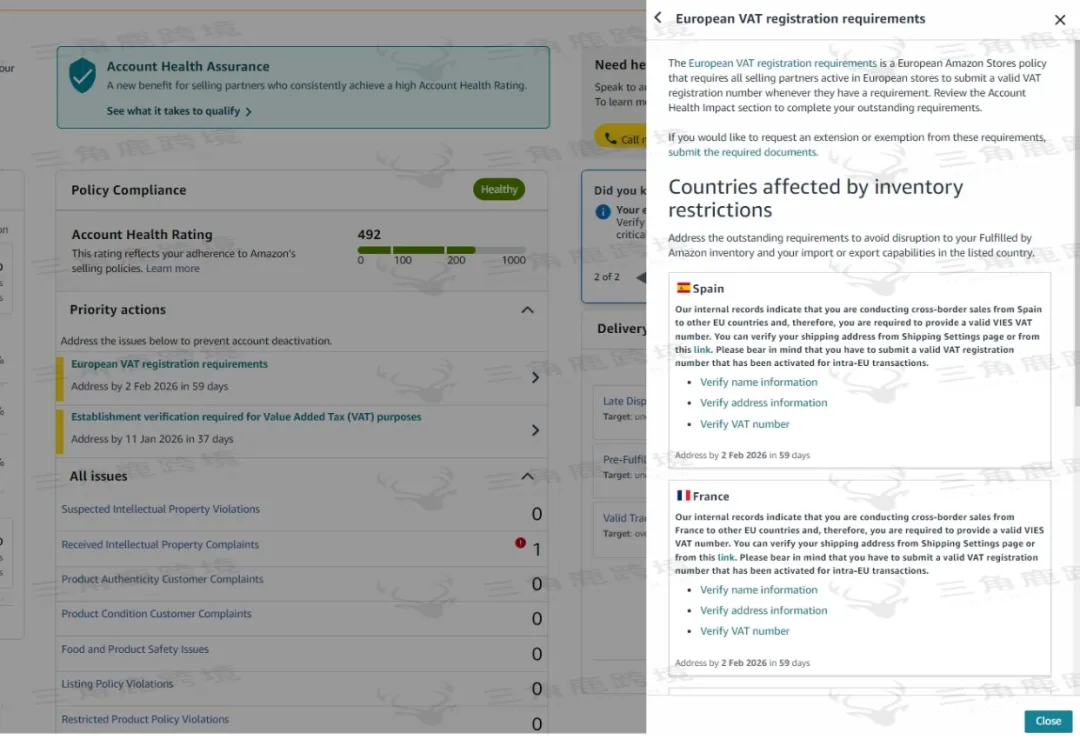
Task: Open Product Condition Customer Complaints
Action: point(156,614)
